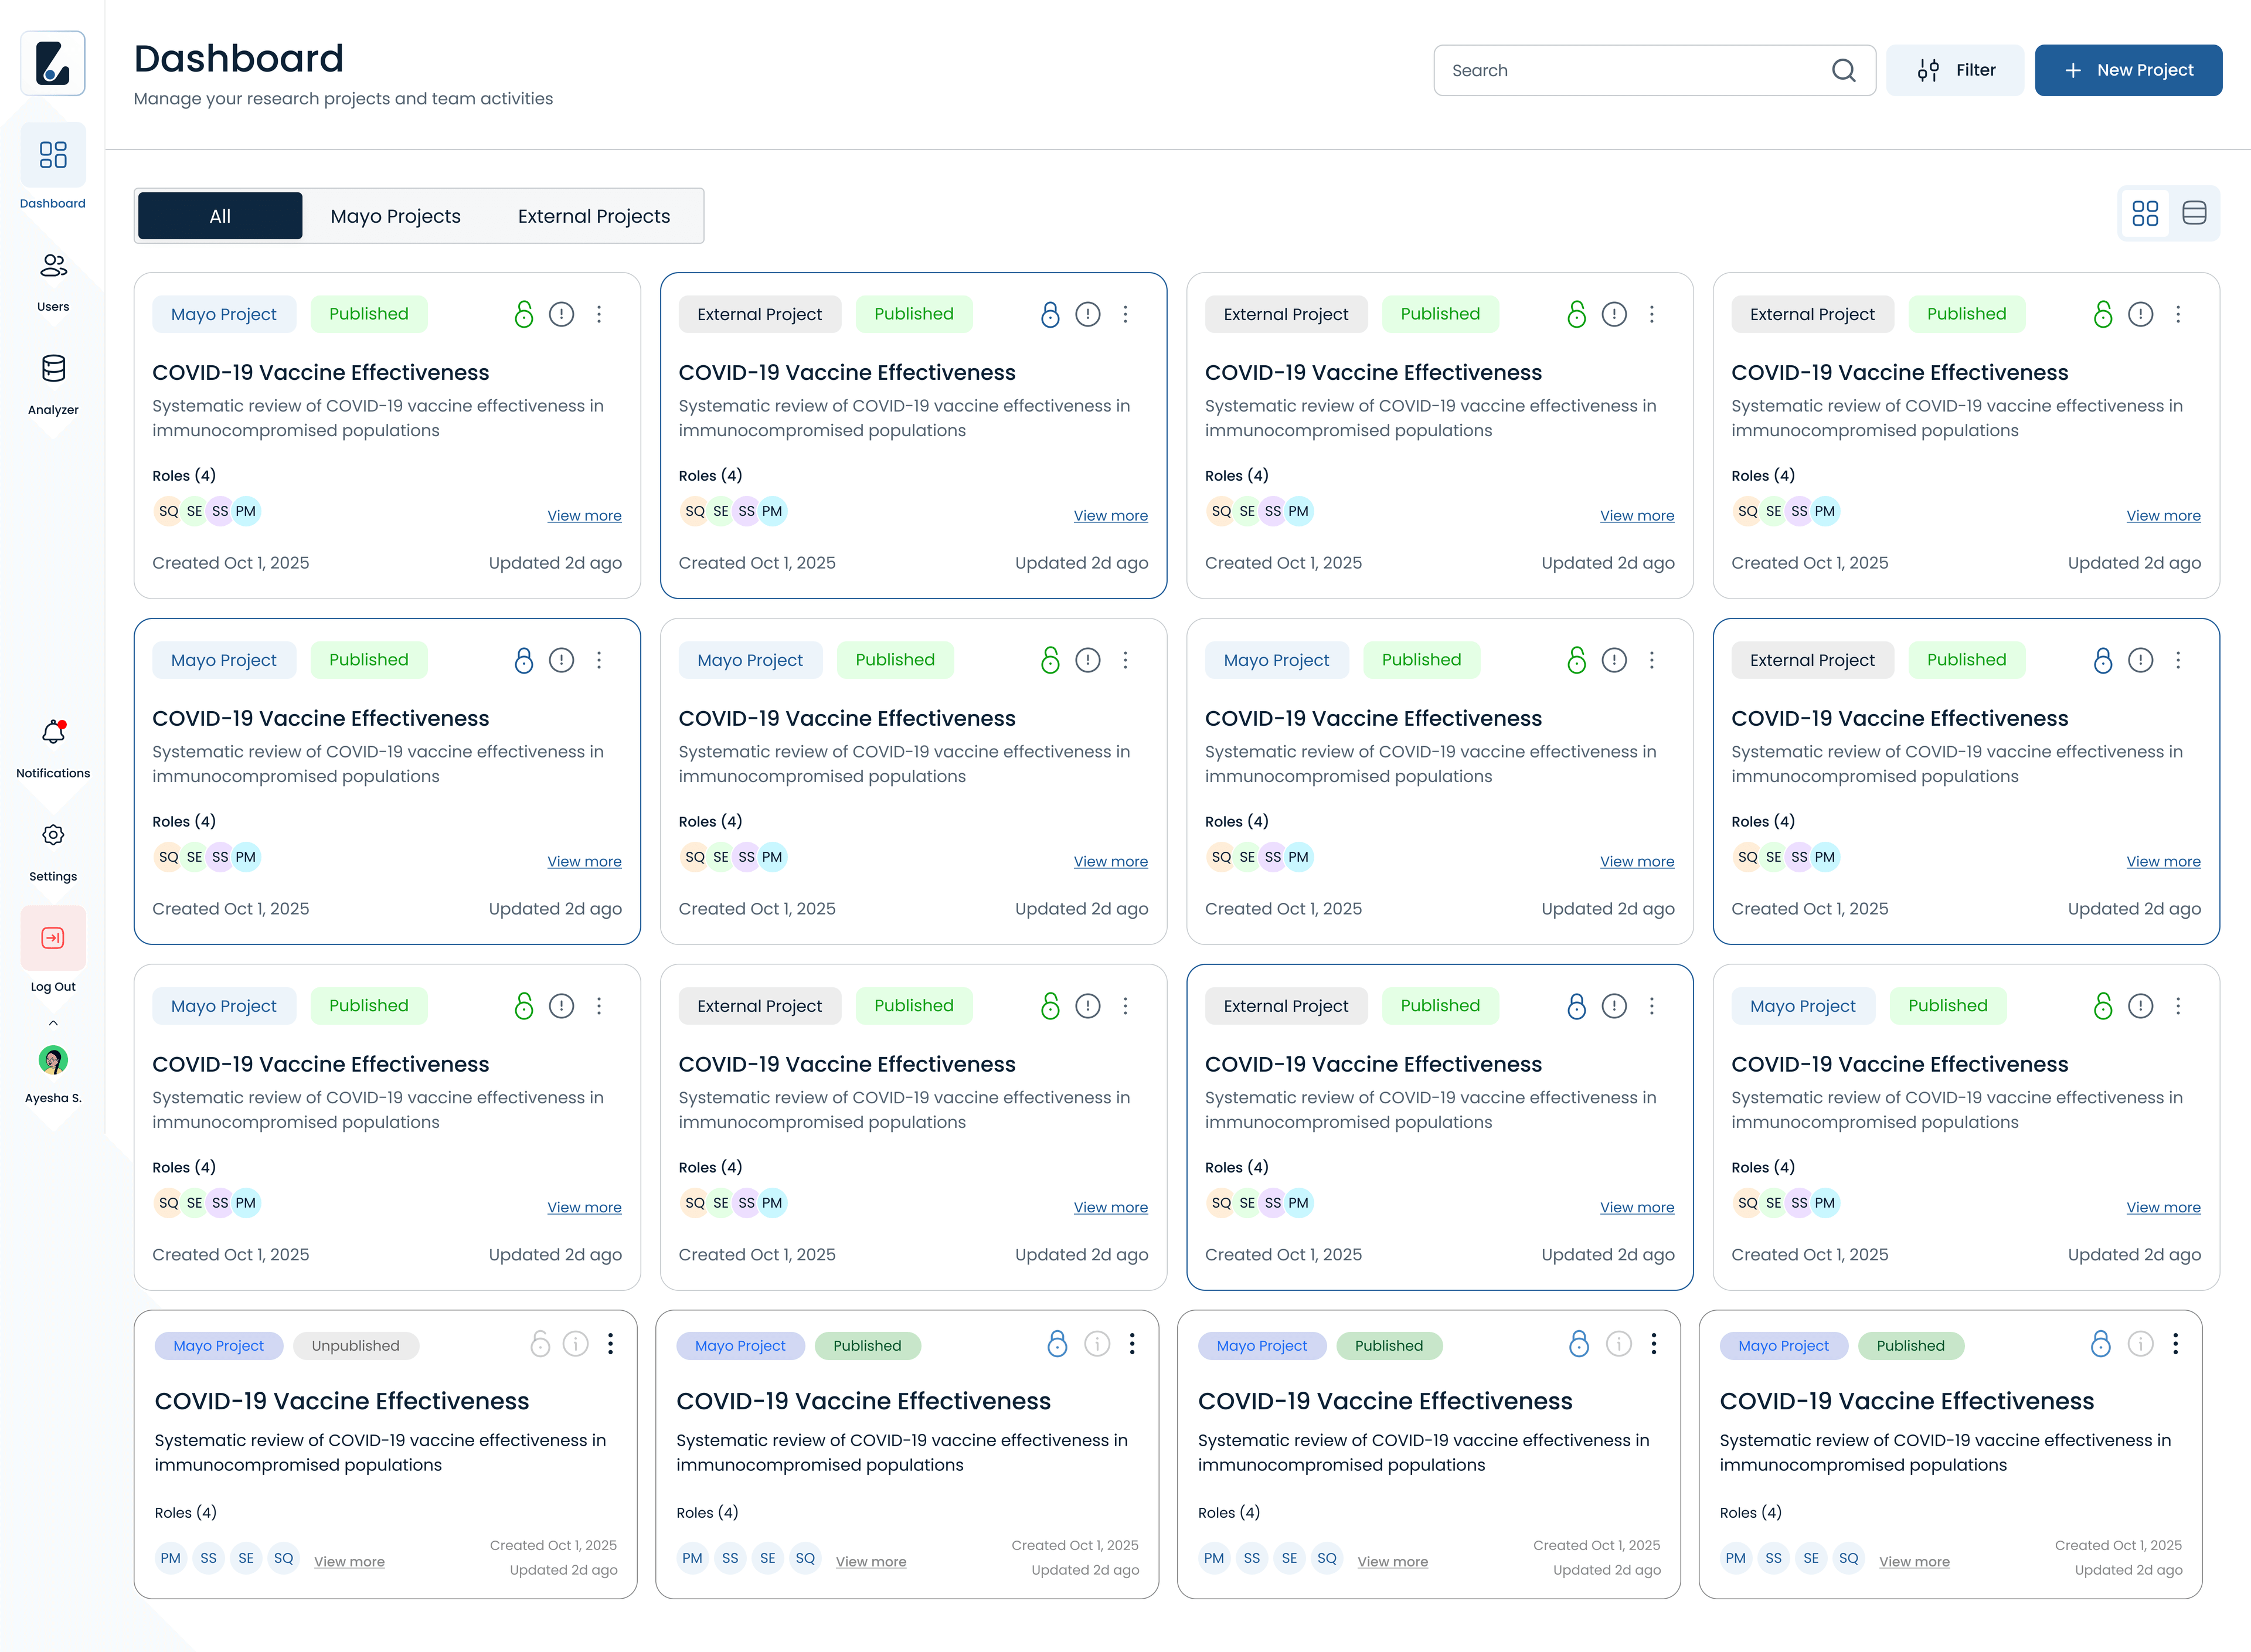Create a New Project
Image resolution: width=2251 pixels, height=1652 pixels.
tap(2128, 70)
